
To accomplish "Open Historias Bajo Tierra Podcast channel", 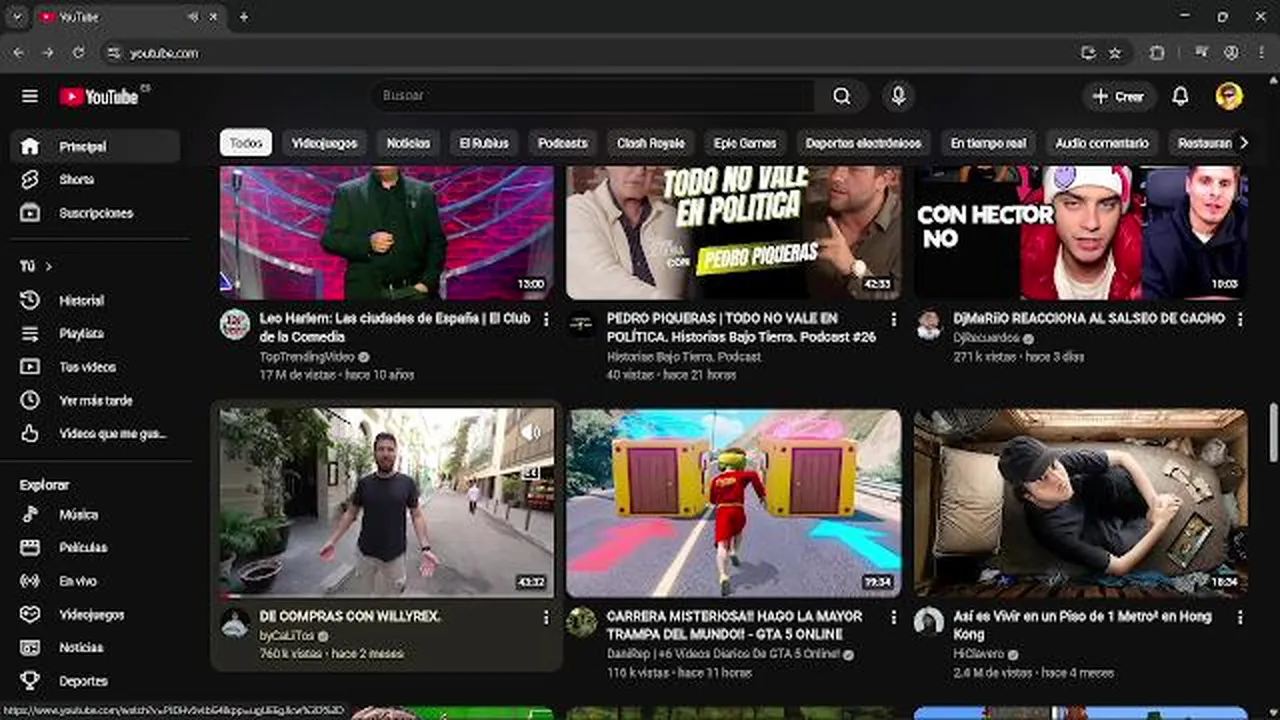I will click(684, 357).
